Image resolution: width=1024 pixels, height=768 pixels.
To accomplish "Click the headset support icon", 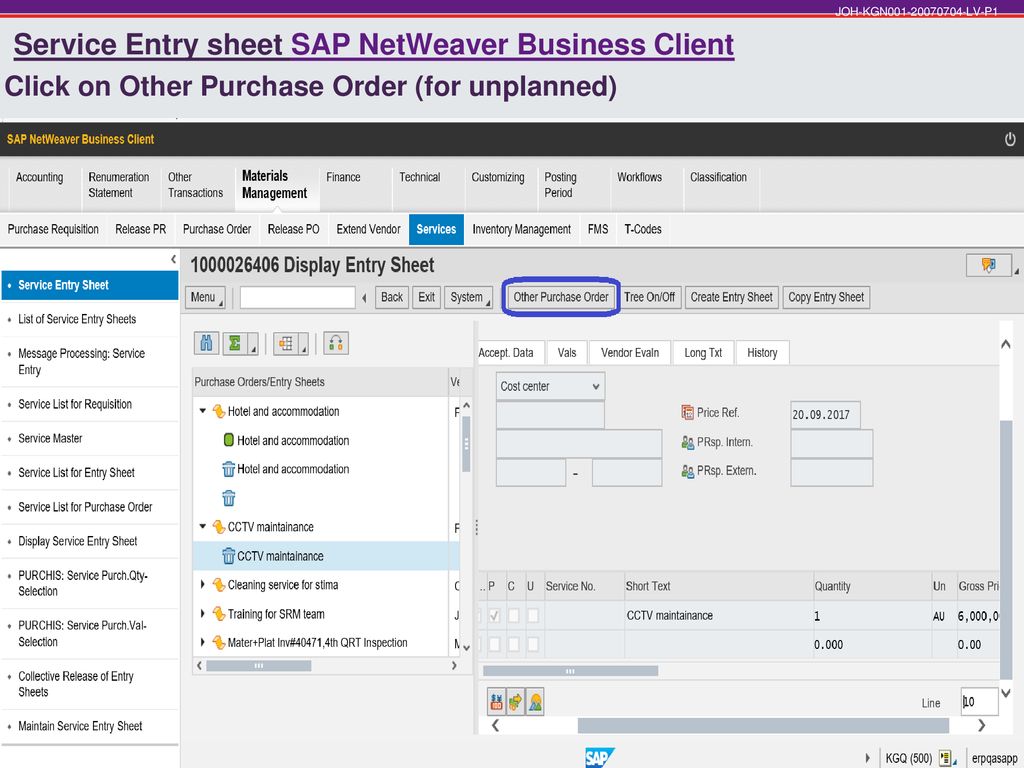I will 336,343.
